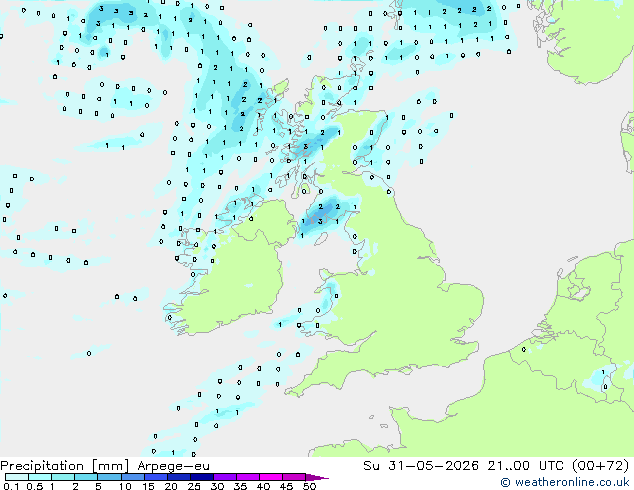Click the '45' legend scale label
The height and width of the screenshot is (490, 634).
[x=286, y=486]
